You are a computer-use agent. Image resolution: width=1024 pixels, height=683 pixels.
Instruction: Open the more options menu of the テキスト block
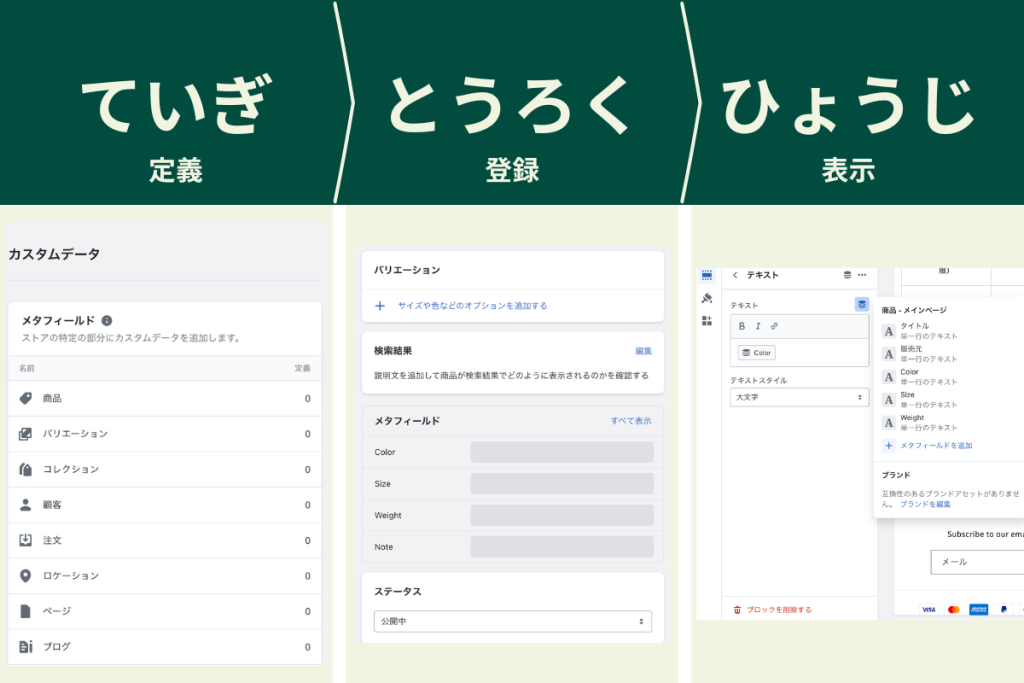[x=861, y=275]
